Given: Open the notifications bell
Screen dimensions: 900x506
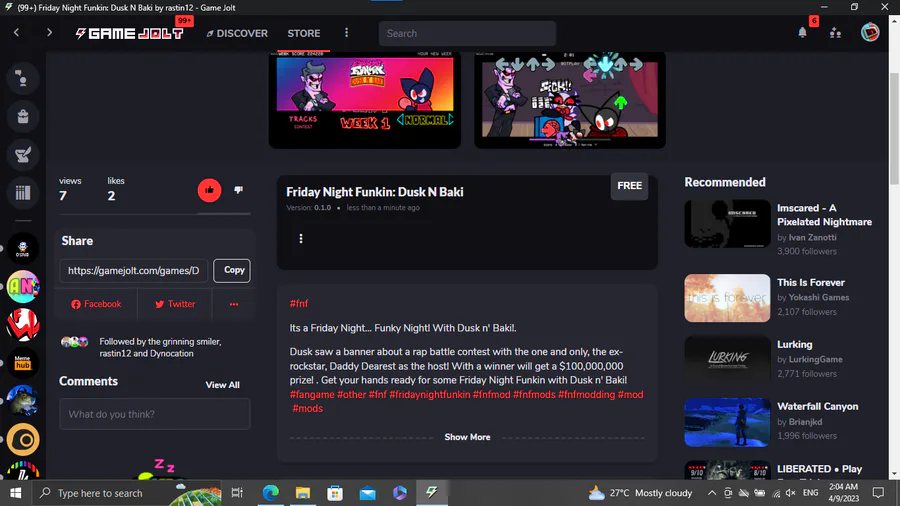Looking at the screenshot, I should (802, 33).
